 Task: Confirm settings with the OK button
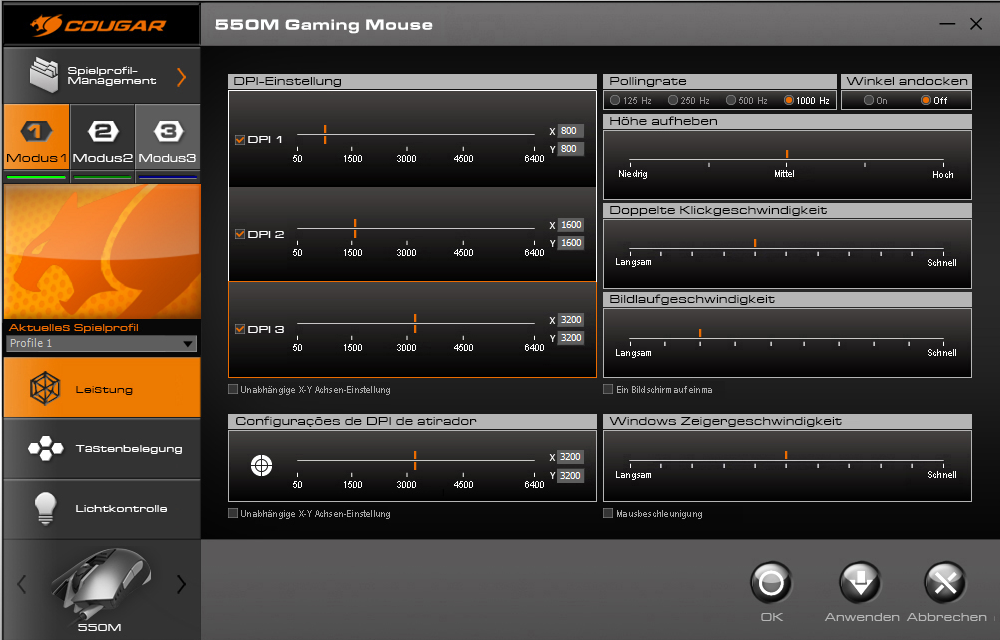[x=771, y=583]
